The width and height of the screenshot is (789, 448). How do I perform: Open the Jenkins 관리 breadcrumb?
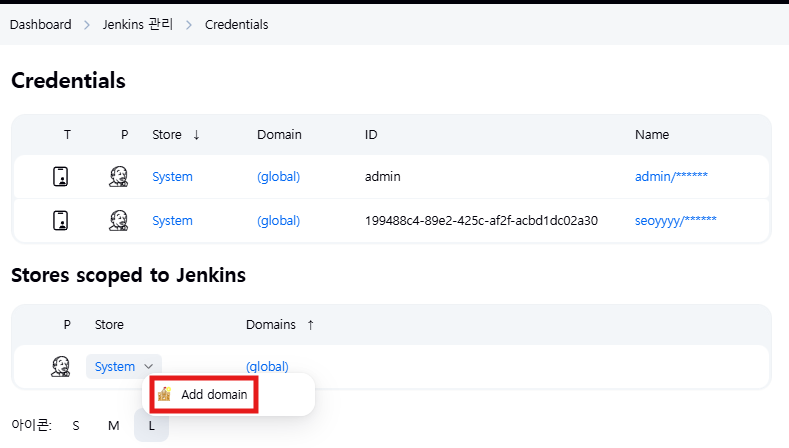138,24
